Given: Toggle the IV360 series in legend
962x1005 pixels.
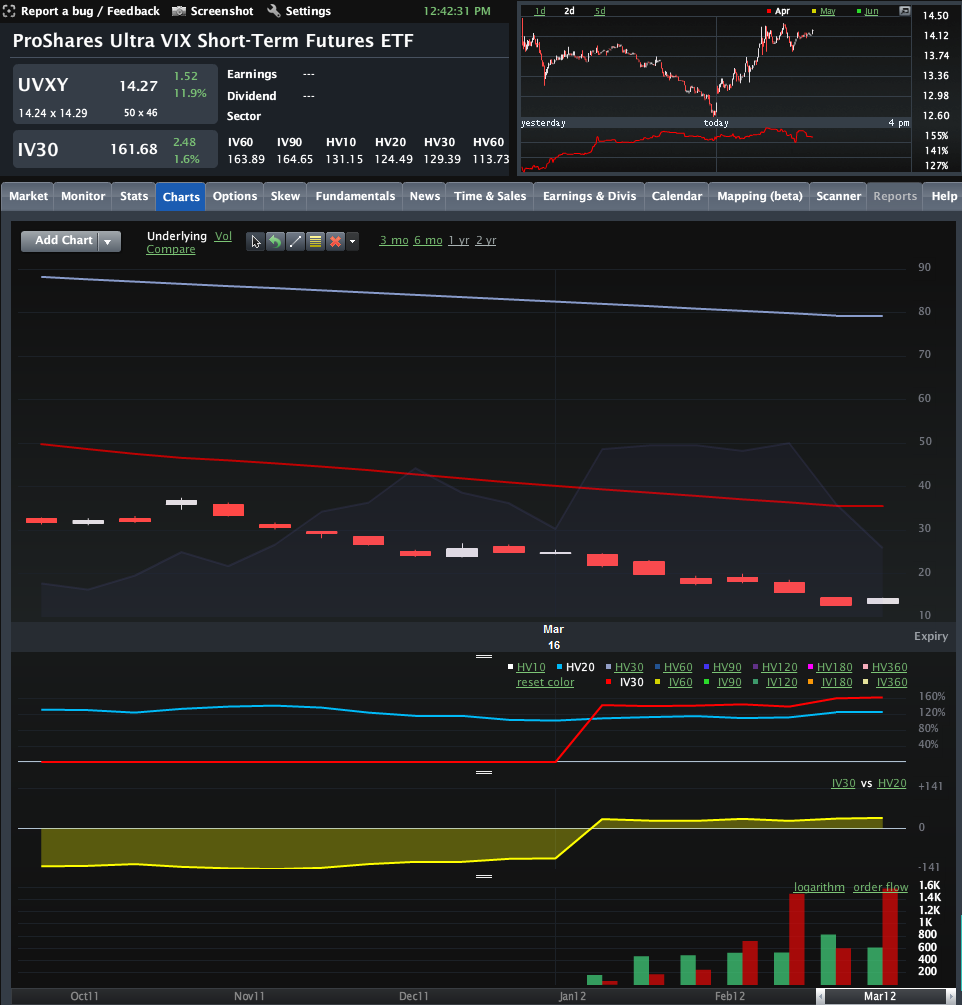Looking at the screenshot, I should pos(892,683).
